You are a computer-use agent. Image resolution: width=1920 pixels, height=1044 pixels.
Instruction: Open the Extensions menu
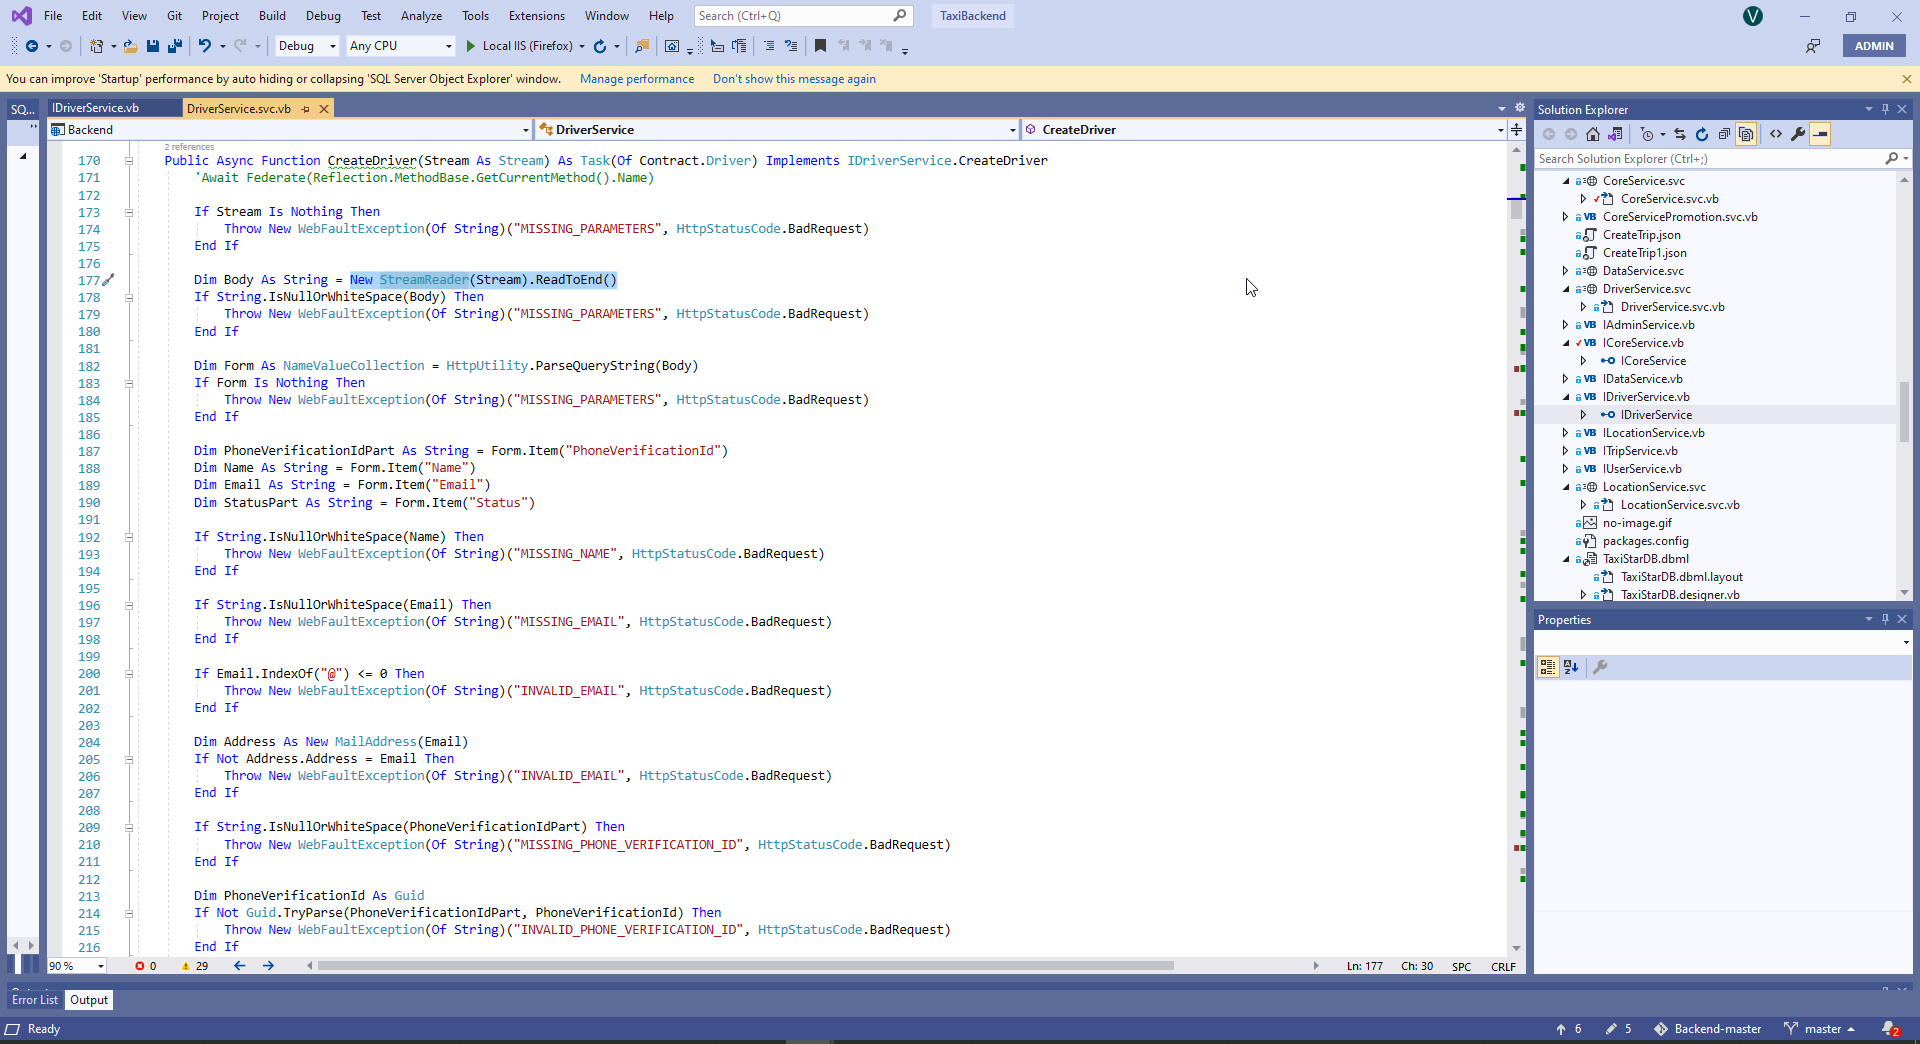(537, 16)
